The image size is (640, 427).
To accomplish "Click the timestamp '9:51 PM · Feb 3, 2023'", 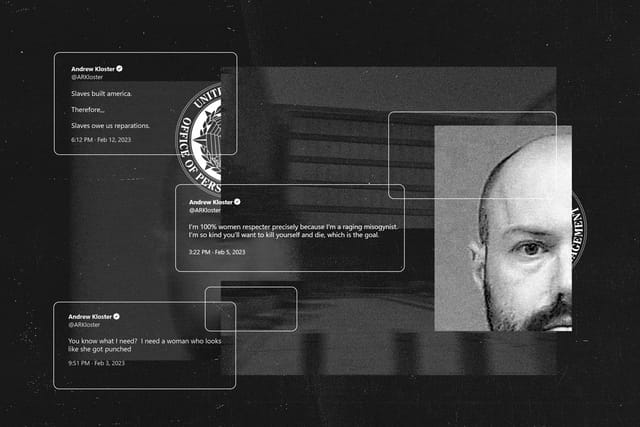I will tap(96, 363).
